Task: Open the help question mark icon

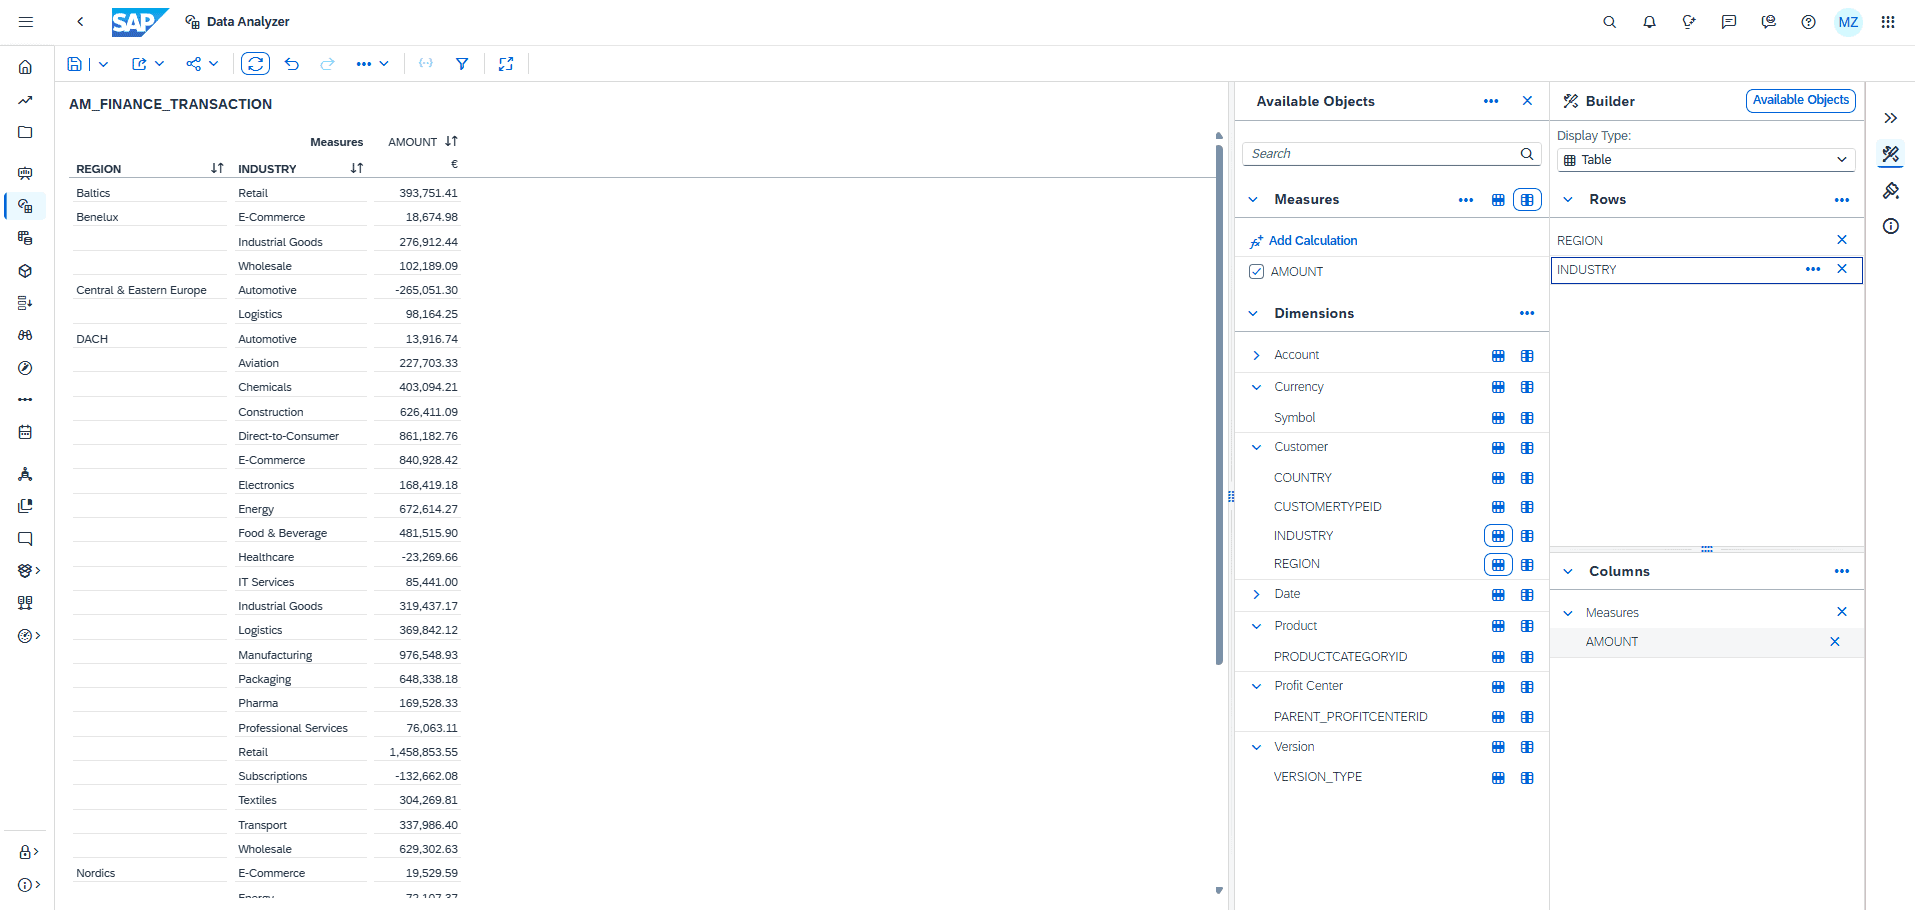Action: [x=1808, y=22]
